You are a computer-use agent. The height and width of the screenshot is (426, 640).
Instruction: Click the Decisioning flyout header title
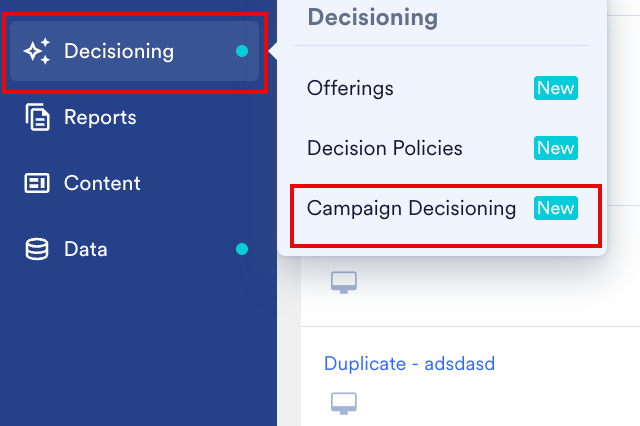click(372, 17)
